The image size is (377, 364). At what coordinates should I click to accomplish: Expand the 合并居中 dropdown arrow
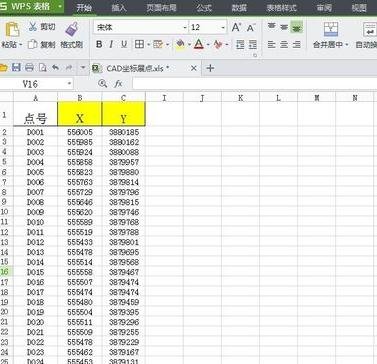(x=346, y=45)
